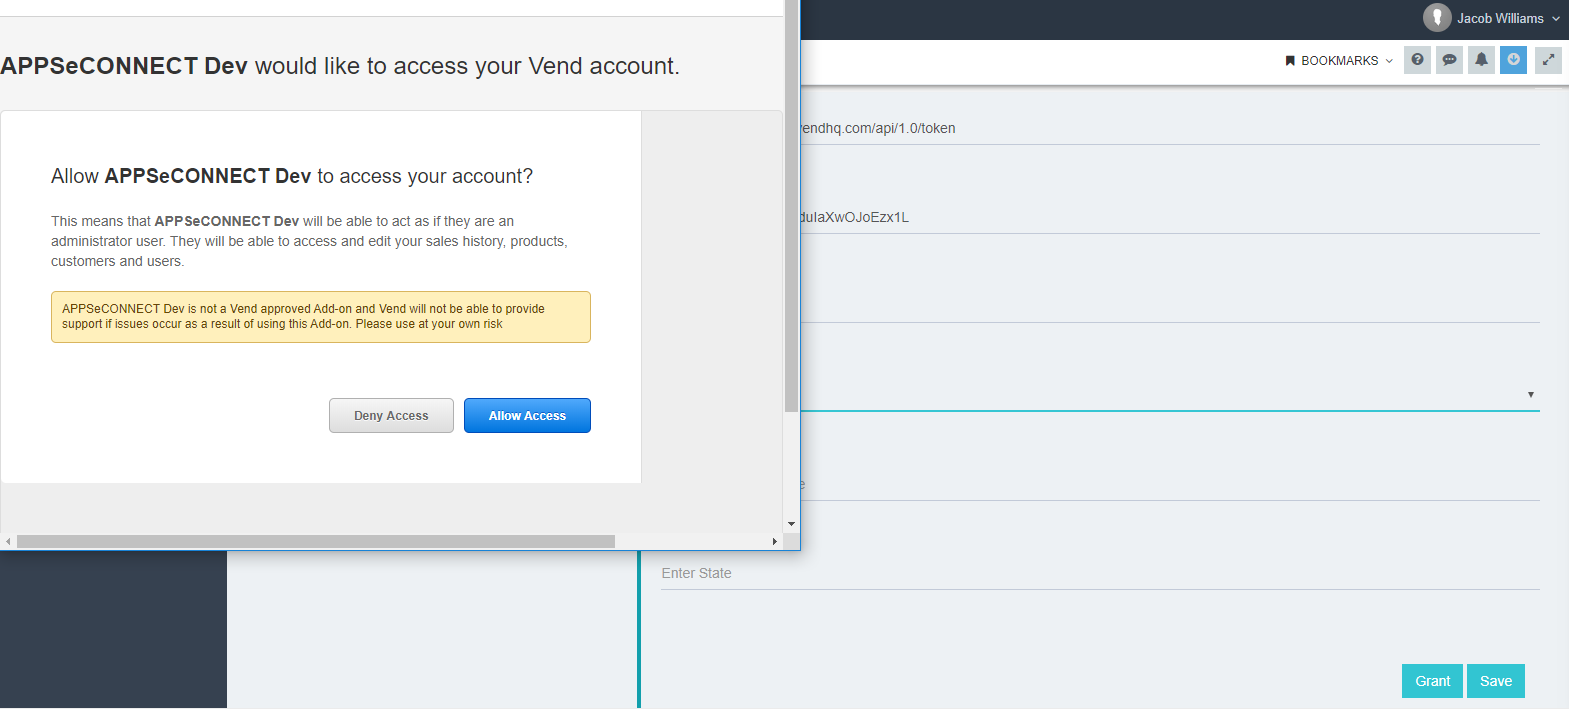
Task: Click the popup's scroll-right arrow
Action: point(775,541)
